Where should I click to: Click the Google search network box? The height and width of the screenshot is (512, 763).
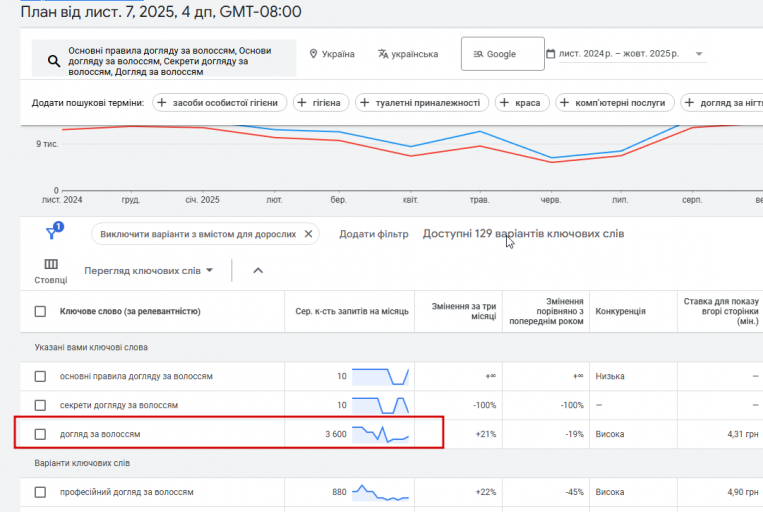(503, 54)
